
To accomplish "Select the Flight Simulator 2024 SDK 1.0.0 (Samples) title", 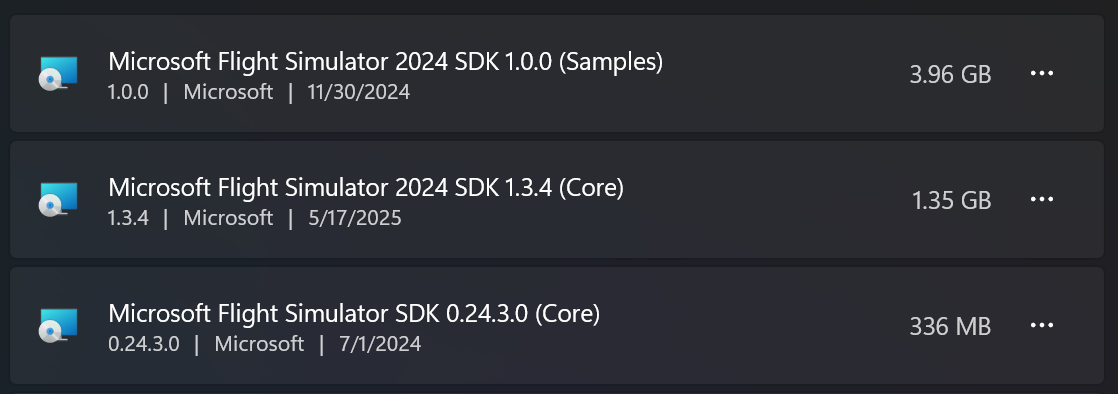I will (385, 62).
